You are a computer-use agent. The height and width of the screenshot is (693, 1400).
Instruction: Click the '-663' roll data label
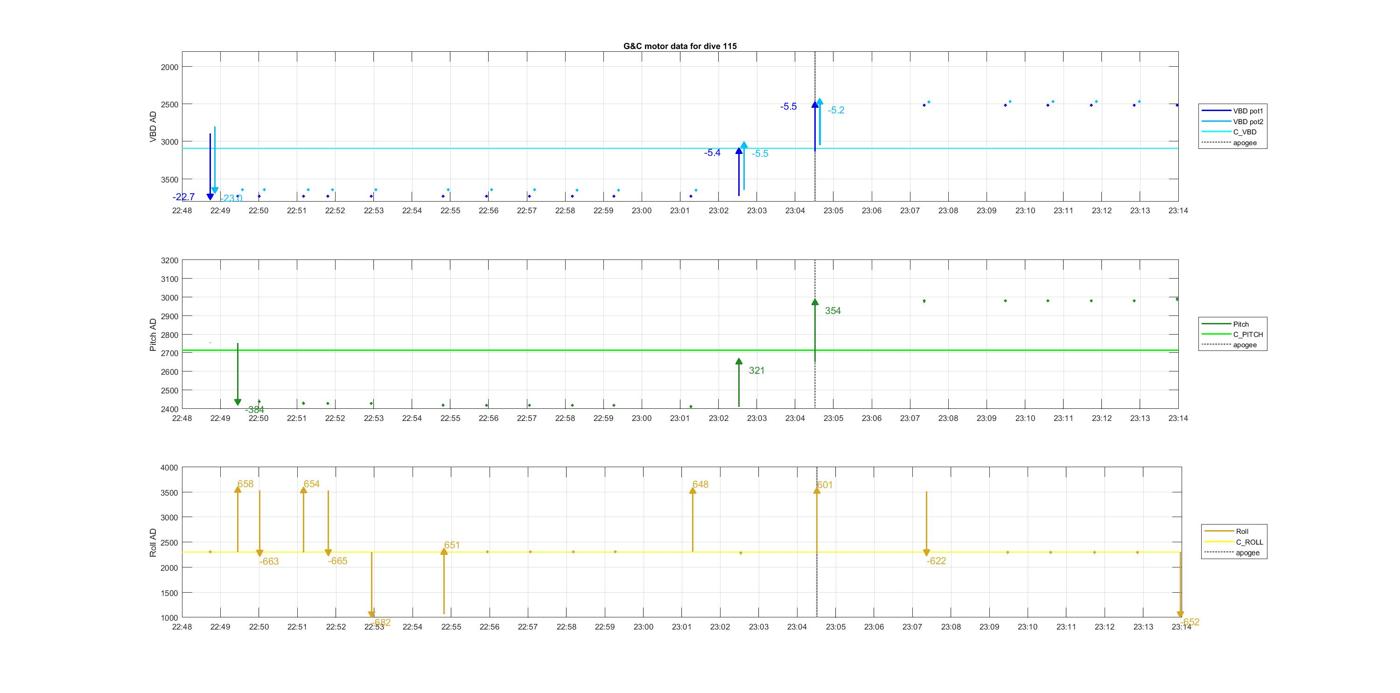(x=269, y=562)
